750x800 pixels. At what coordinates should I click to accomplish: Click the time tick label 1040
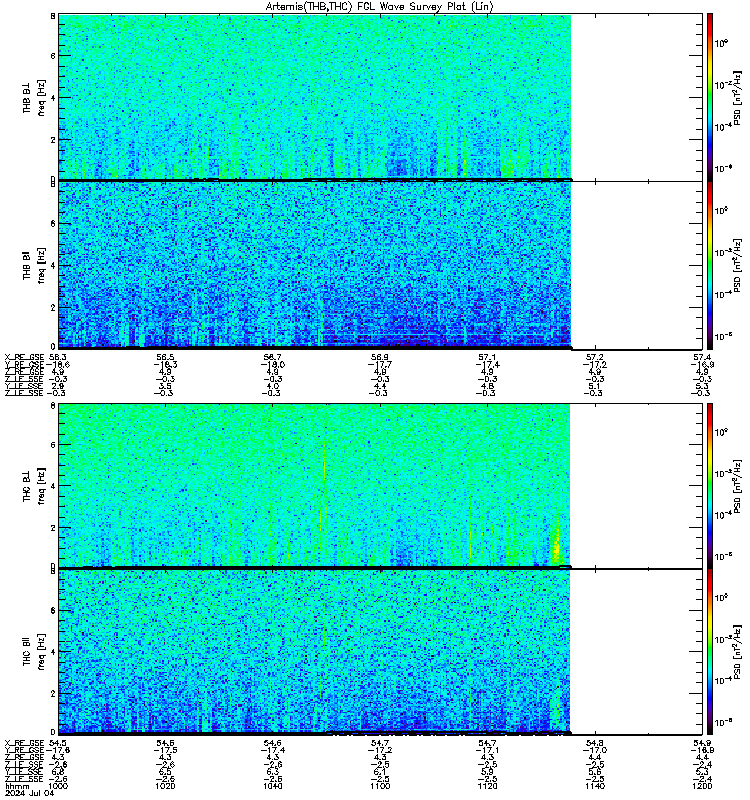coord(272,786)
